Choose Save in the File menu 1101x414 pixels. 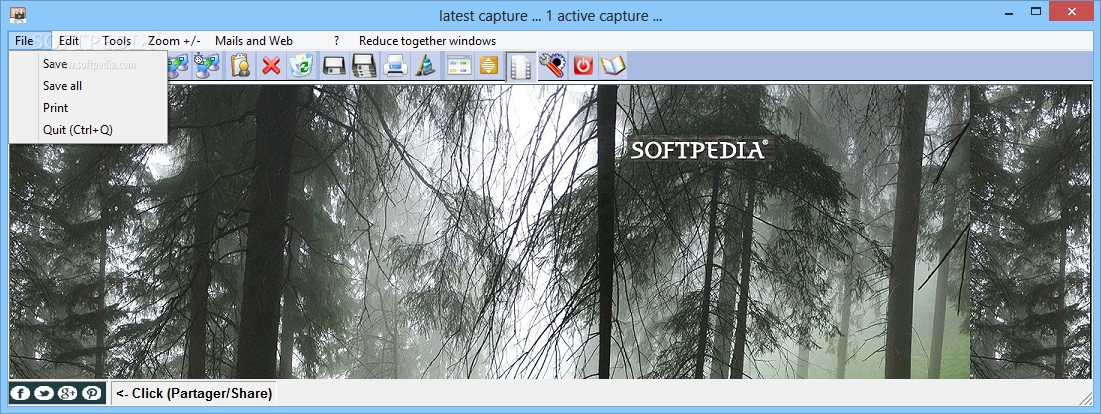(x=88, y=64)
